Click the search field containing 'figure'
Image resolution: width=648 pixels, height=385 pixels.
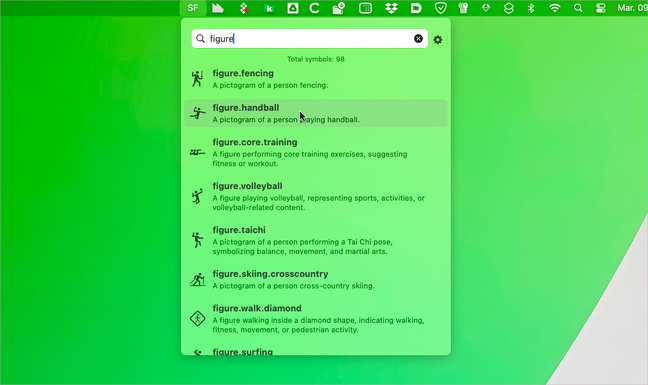[x=310, y=38]
